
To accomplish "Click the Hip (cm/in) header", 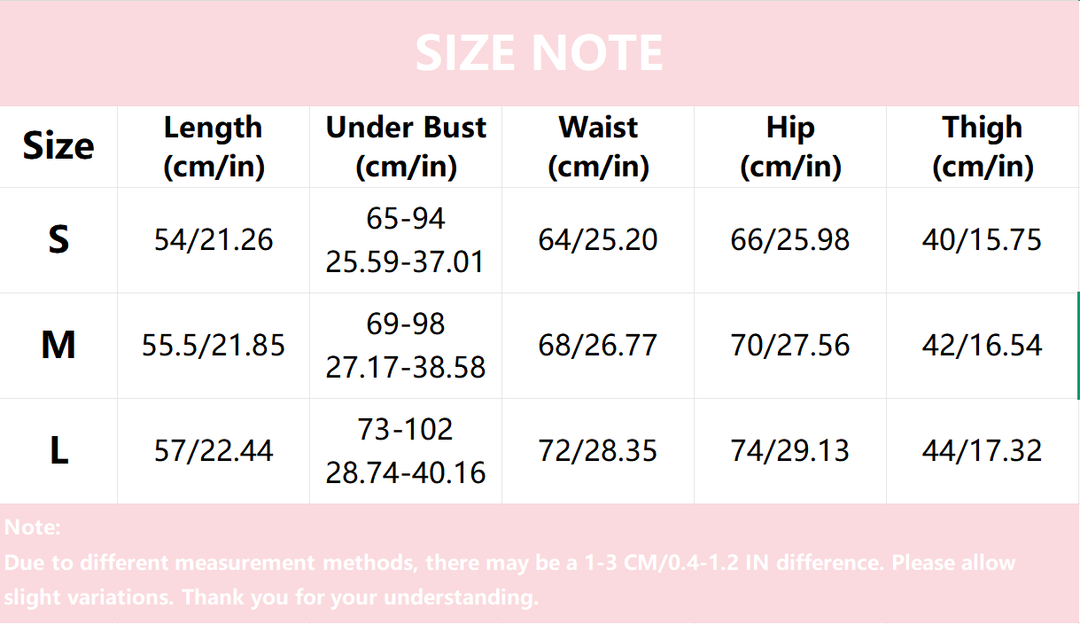I will pyautogui.click(x=790, y=147).
